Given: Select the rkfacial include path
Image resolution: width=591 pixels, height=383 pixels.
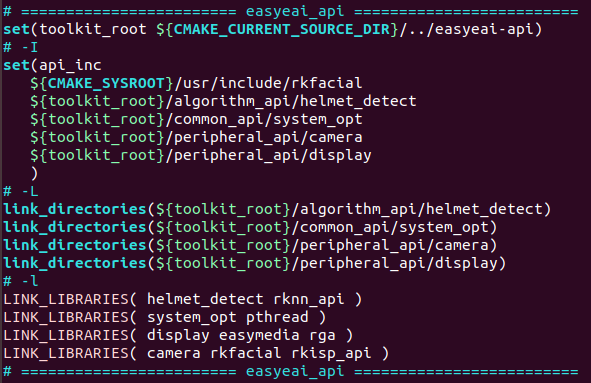Looking at the screenshot, I should 196,83.
